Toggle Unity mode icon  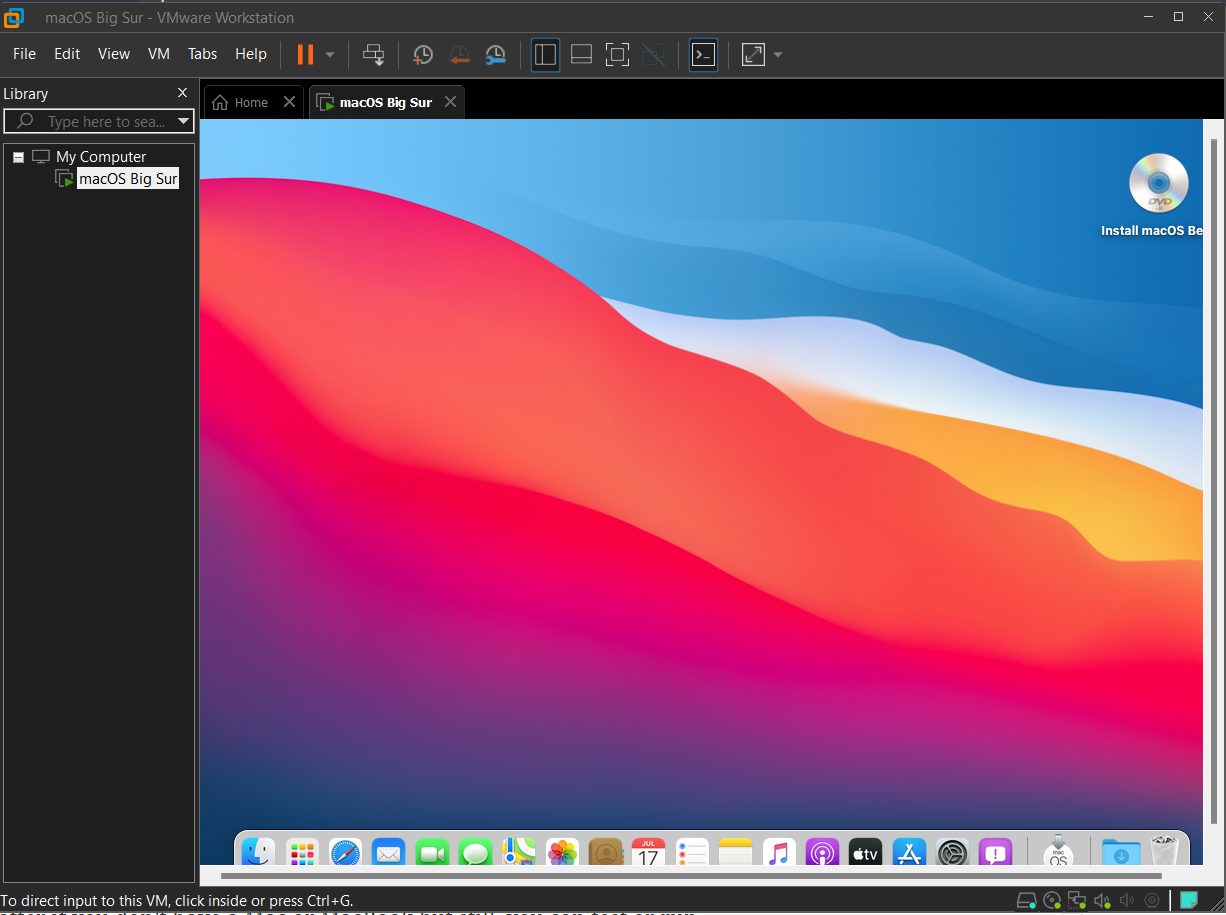point(653,55)
